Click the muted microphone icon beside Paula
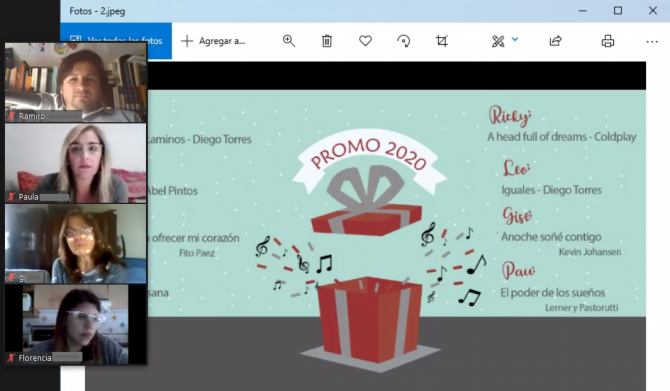670x391 pixels. click(x=12, y=197)
